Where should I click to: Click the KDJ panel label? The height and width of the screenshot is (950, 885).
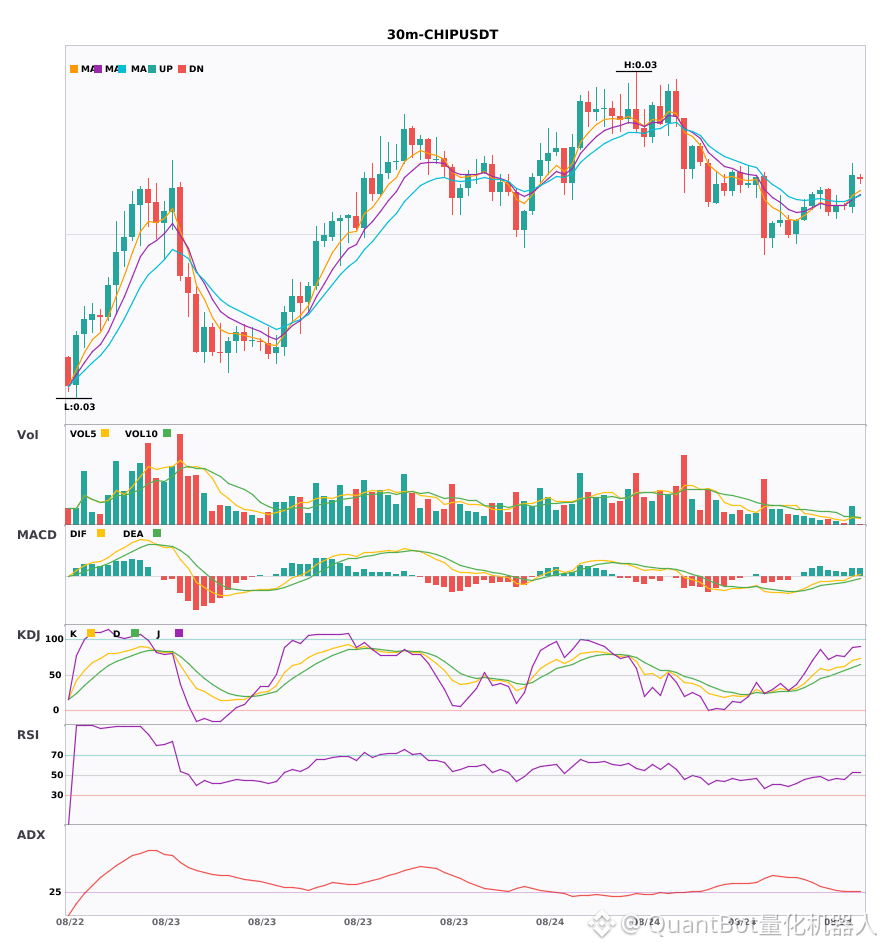click(x=28, y=635)
